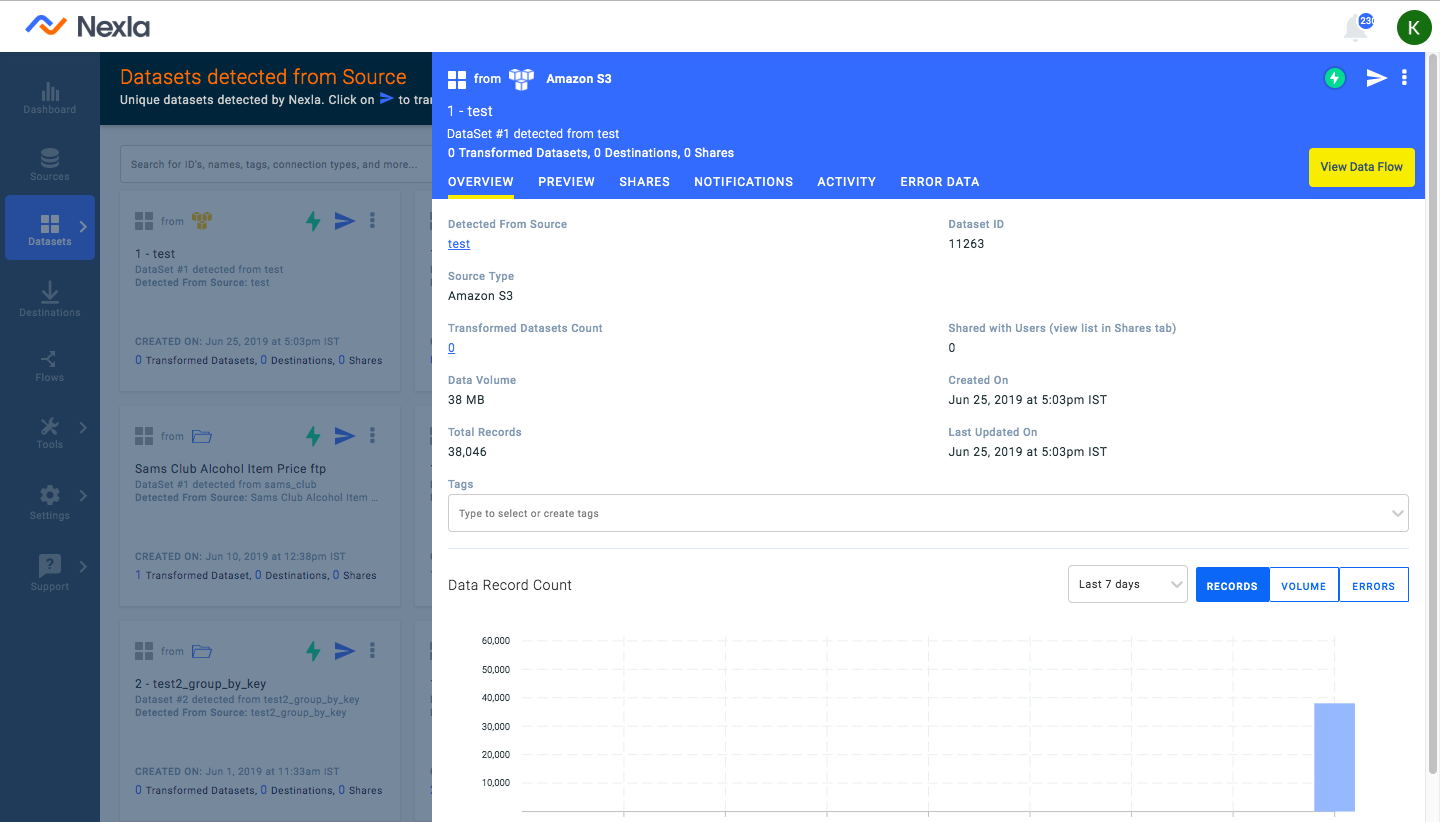Expand the Datasets sidebar chevron
This screenshot has width=1440, height=822.
coord(83,227)
